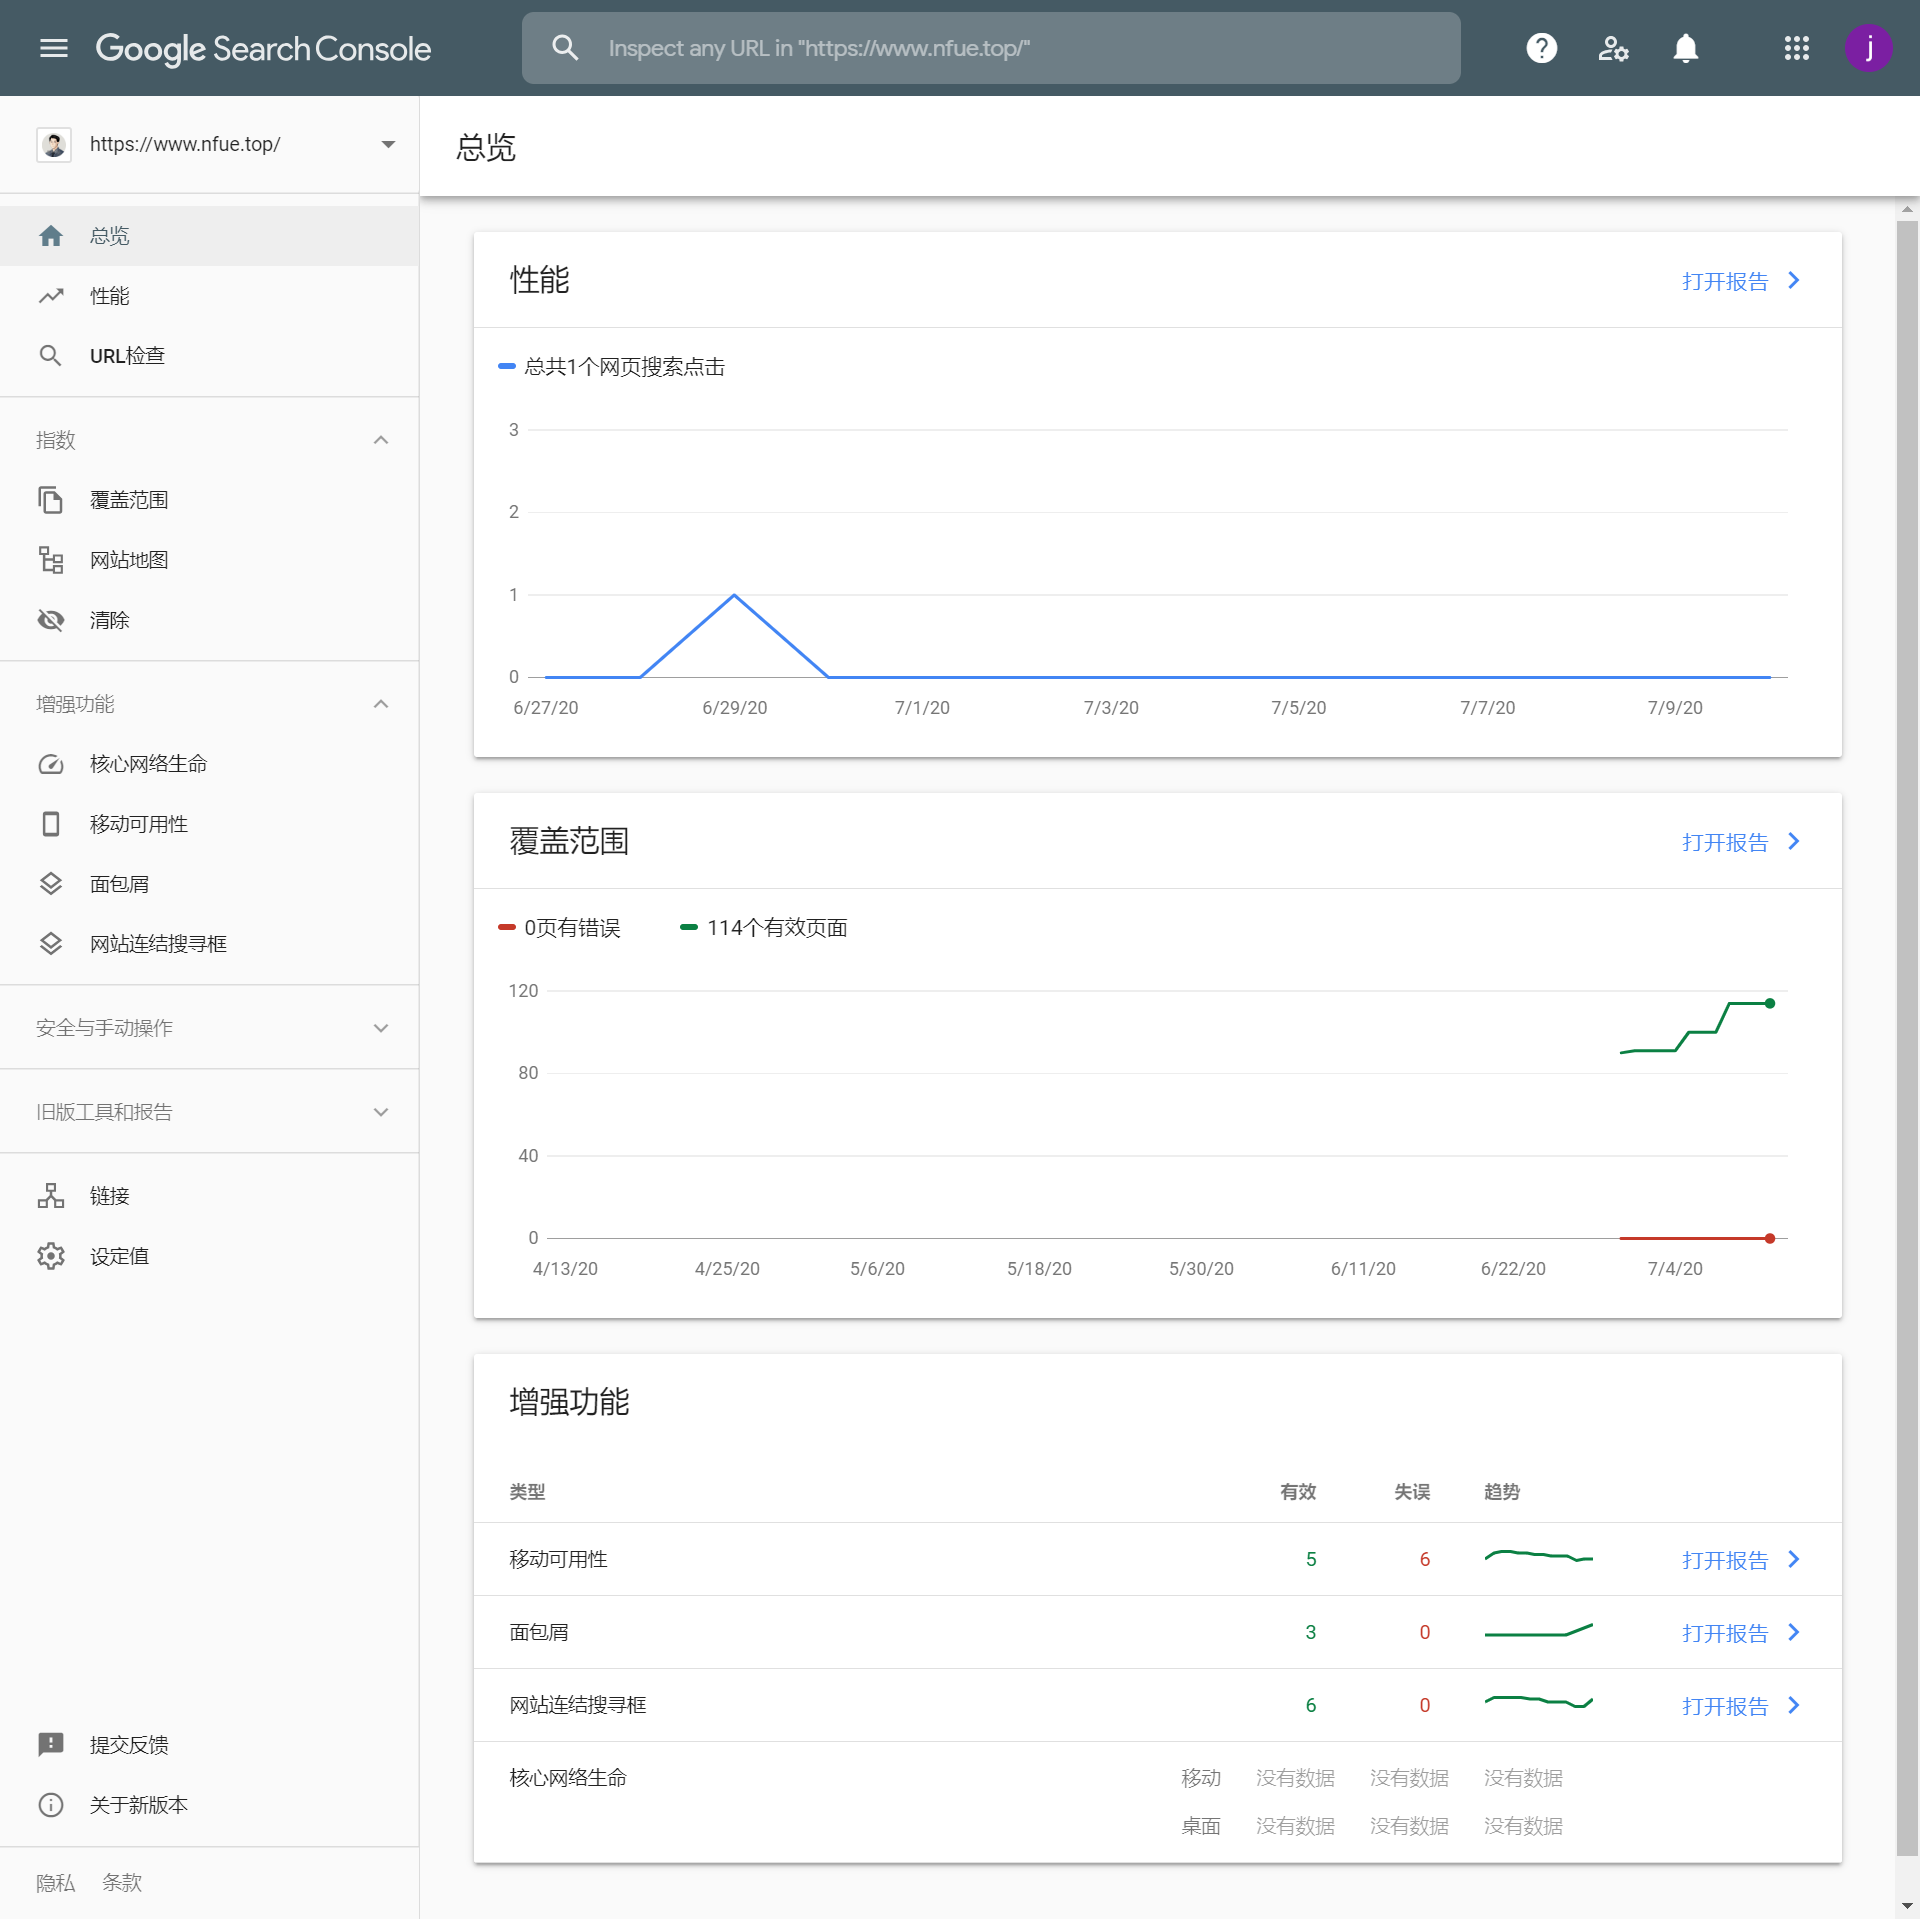Click the 趋势 column header
This screenshot has width=1920, height=1919.
(x=1502, y=1492)
